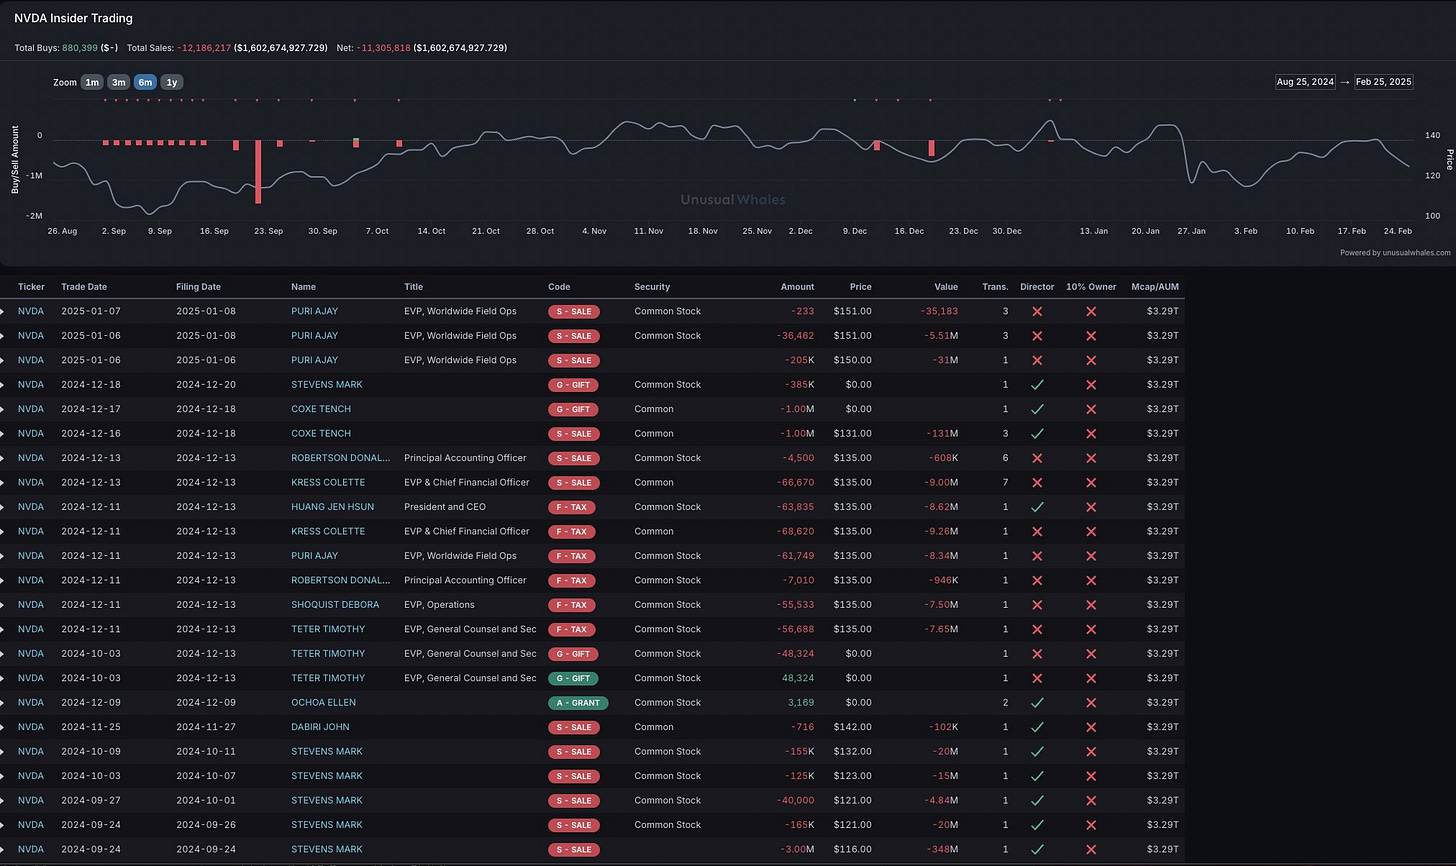Sort table by Trade Date column
1456x866 pixels.
pyautogui.click(x=83, y=287)
